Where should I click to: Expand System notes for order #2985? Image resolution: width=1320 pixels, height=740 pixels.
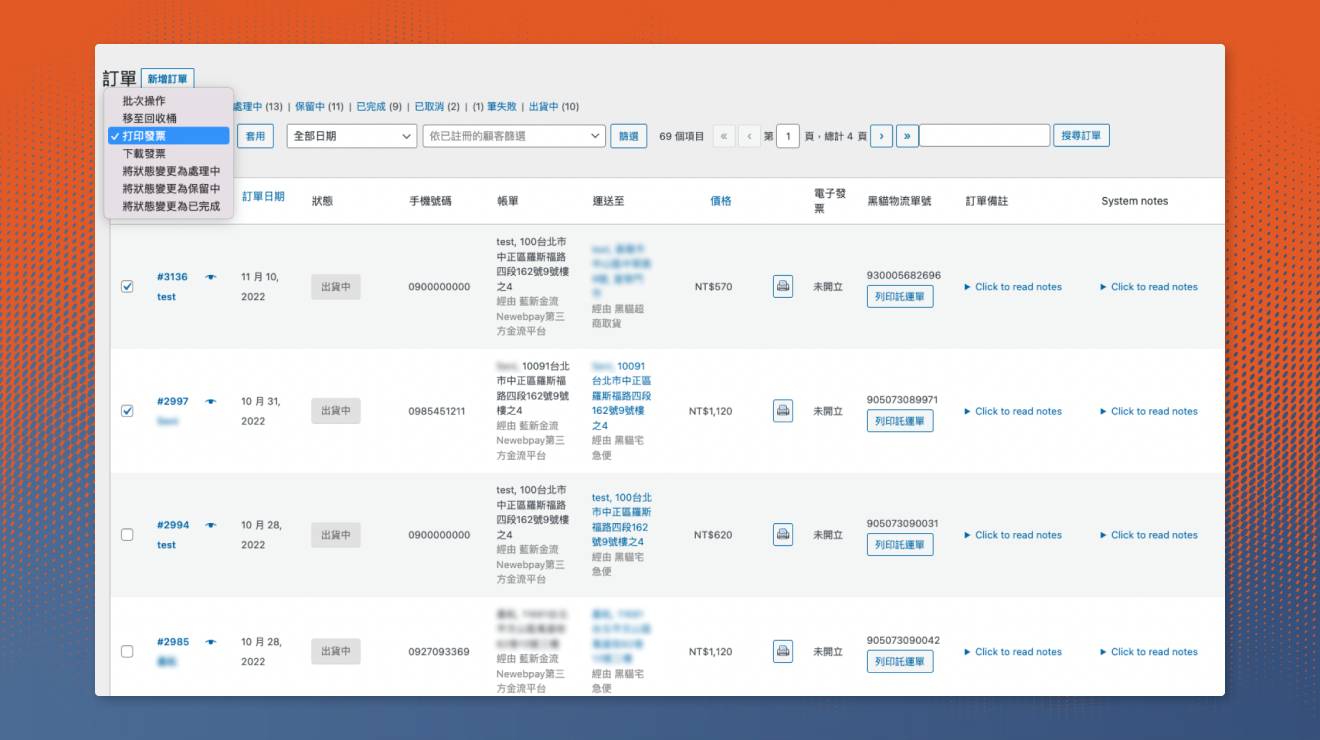1149,652
